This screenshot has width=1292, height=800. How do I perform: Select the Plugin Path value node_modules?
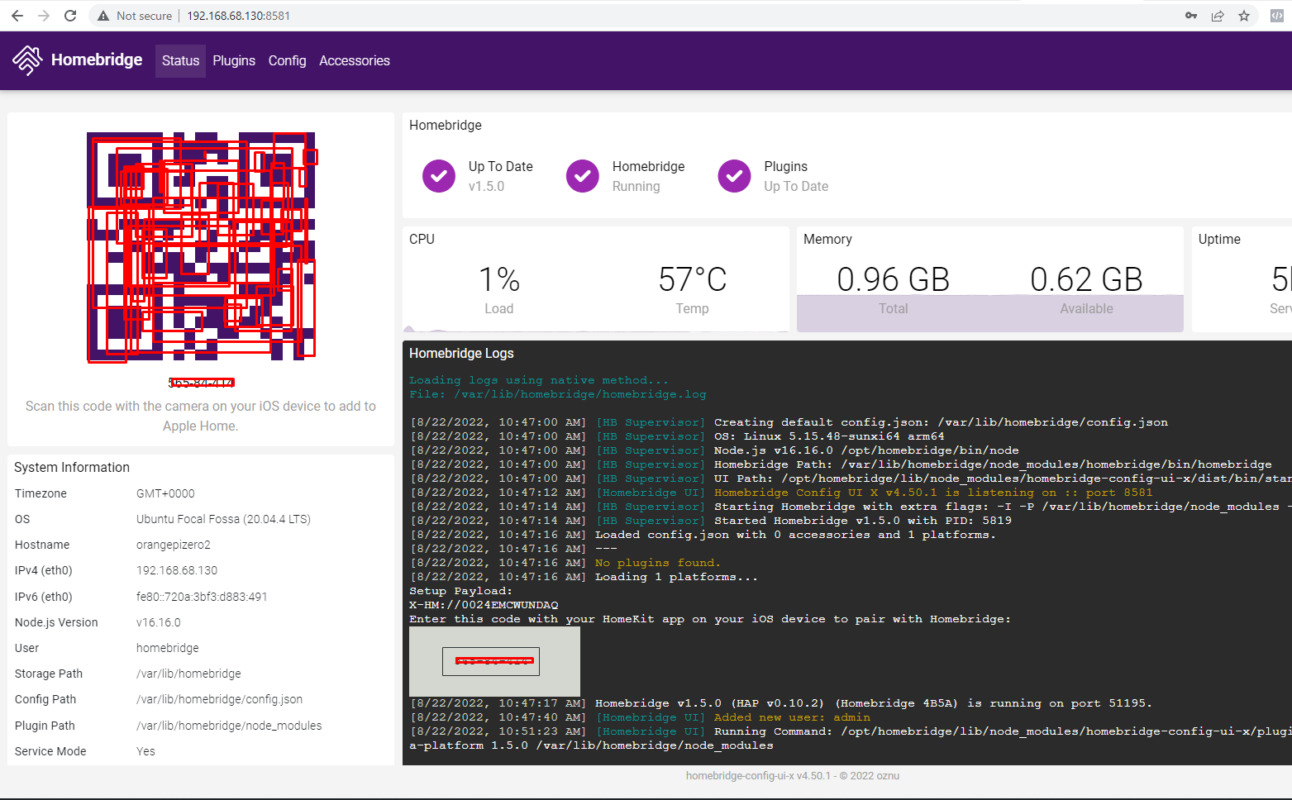229,726
